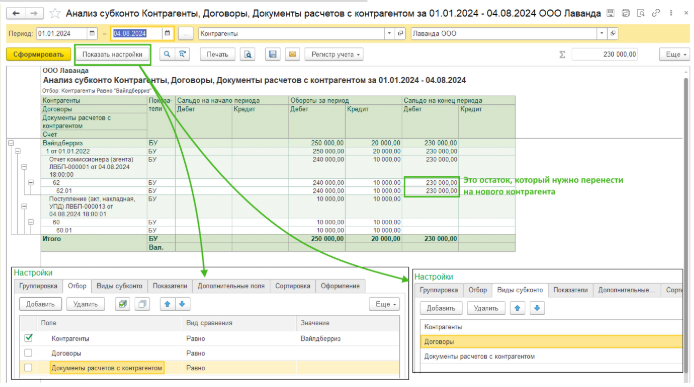Enable the Договоры filter checkbox
The height and width of the screenshot is (387, 694).
[28, 353]
